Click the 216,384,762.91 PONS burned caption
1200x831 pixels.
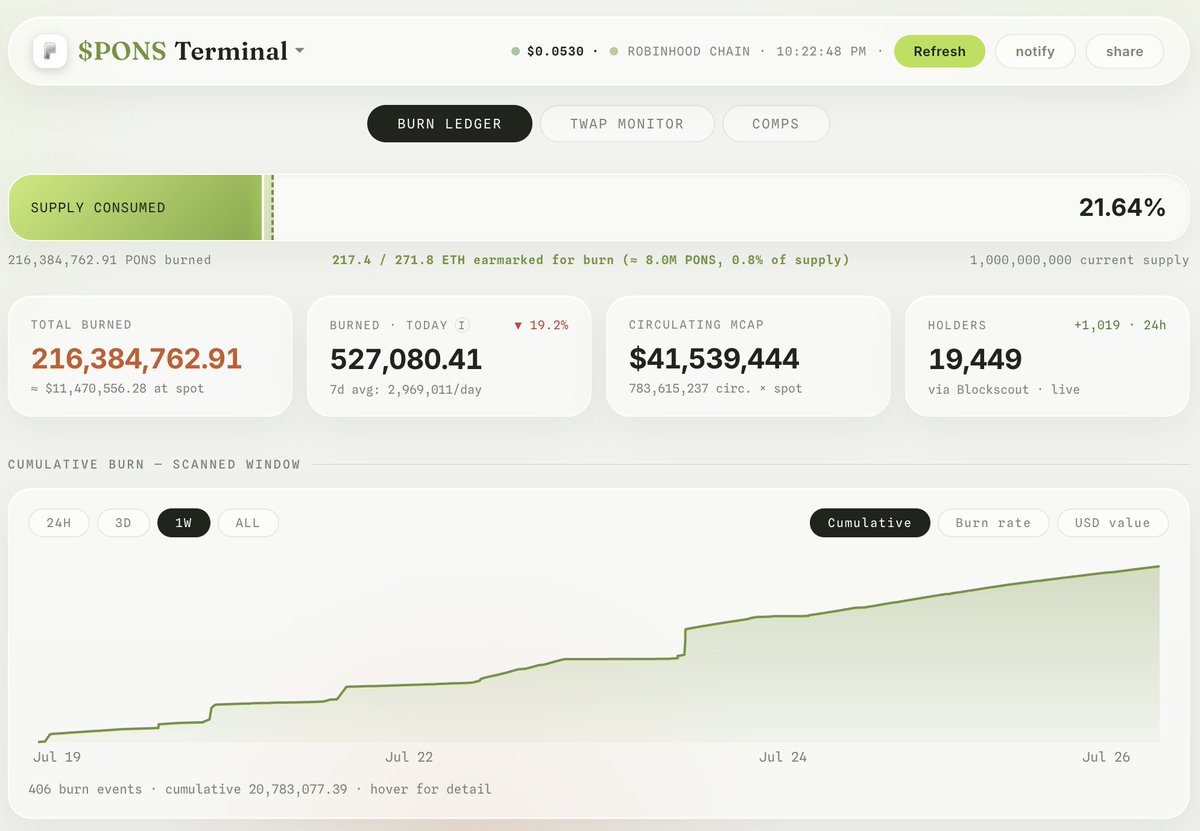[x=110, y=260]
